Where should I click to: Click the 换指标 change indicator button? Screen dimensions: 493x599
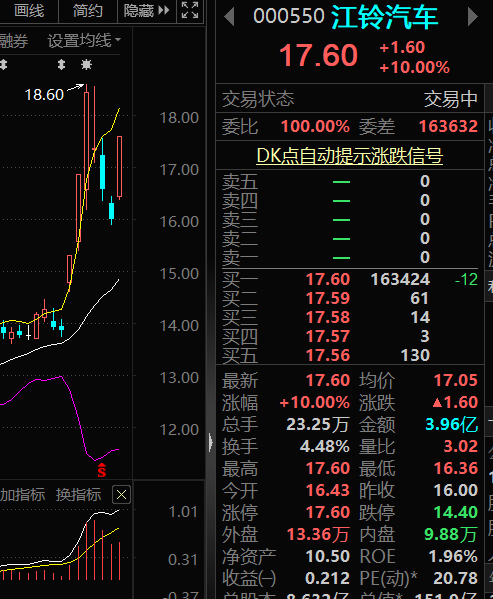pos(78,495)
